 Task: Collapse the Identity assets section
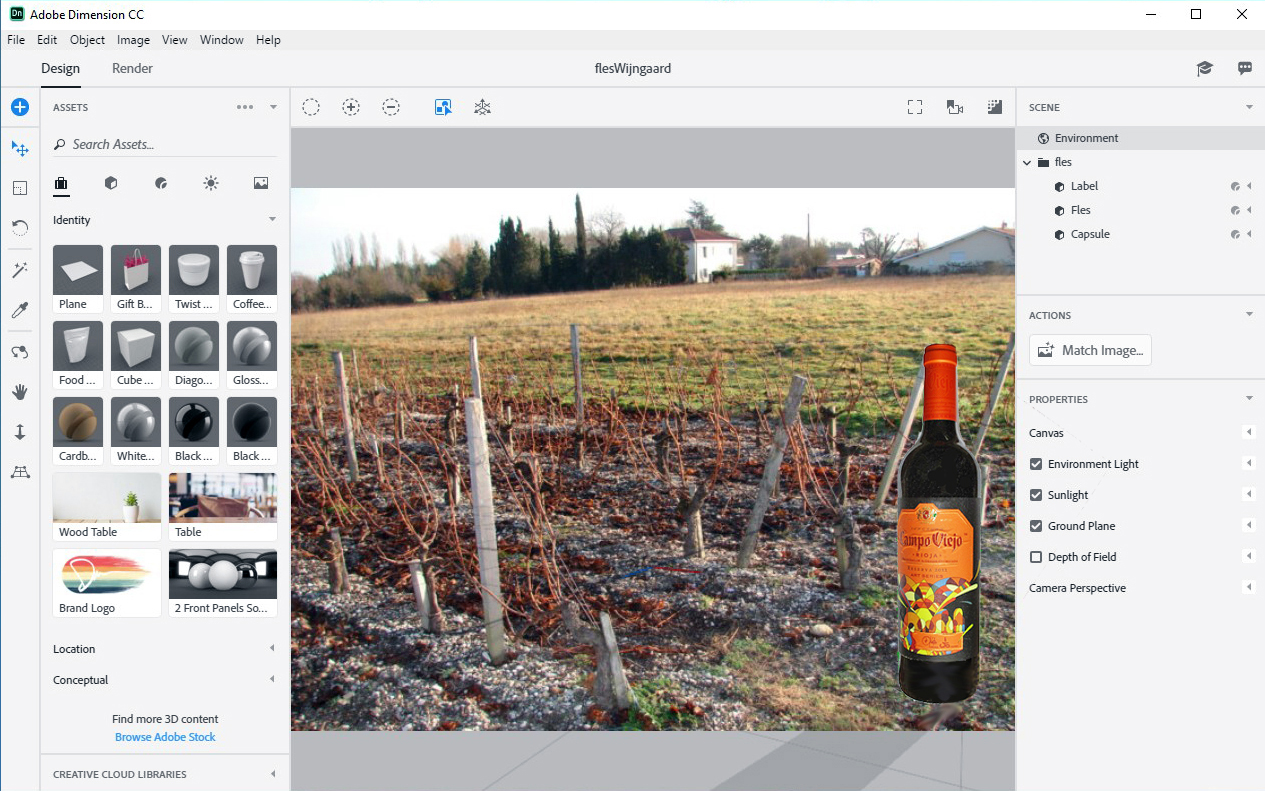click(x=272, y=220)
